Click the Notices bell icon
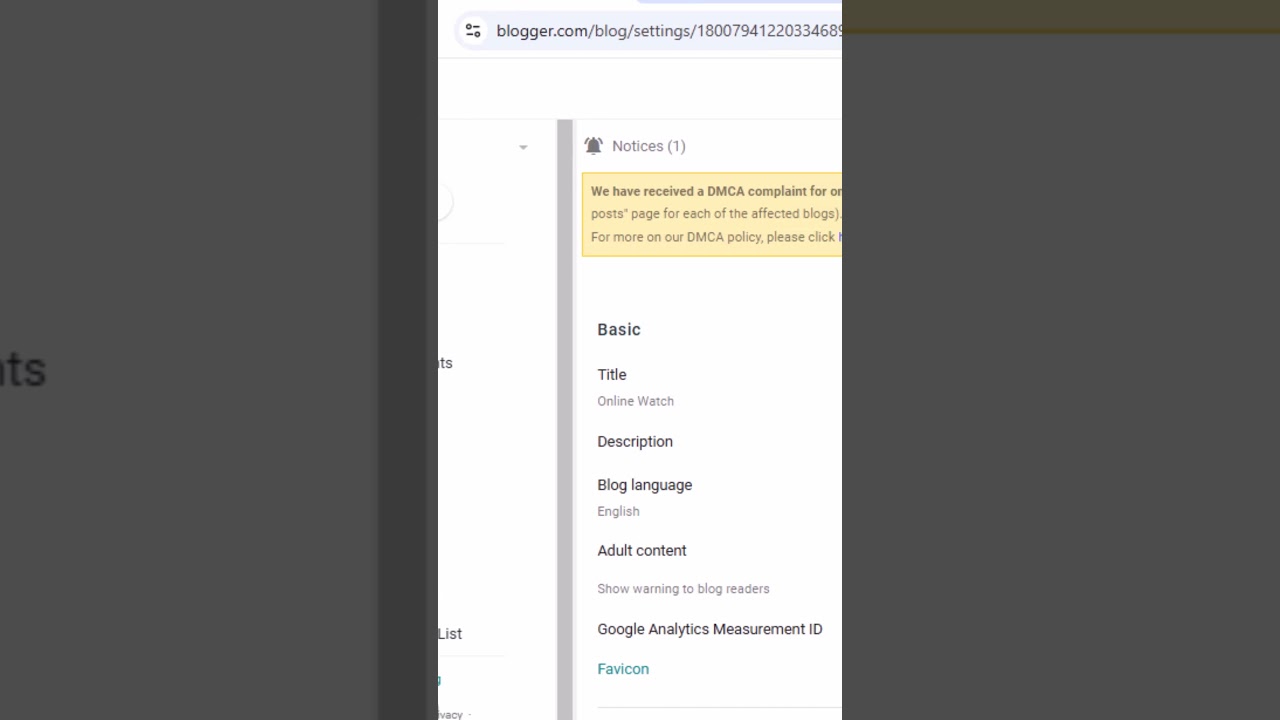The height and width of the screenshot is (720, 1280). pyautogui.click(x=593, y=145)
